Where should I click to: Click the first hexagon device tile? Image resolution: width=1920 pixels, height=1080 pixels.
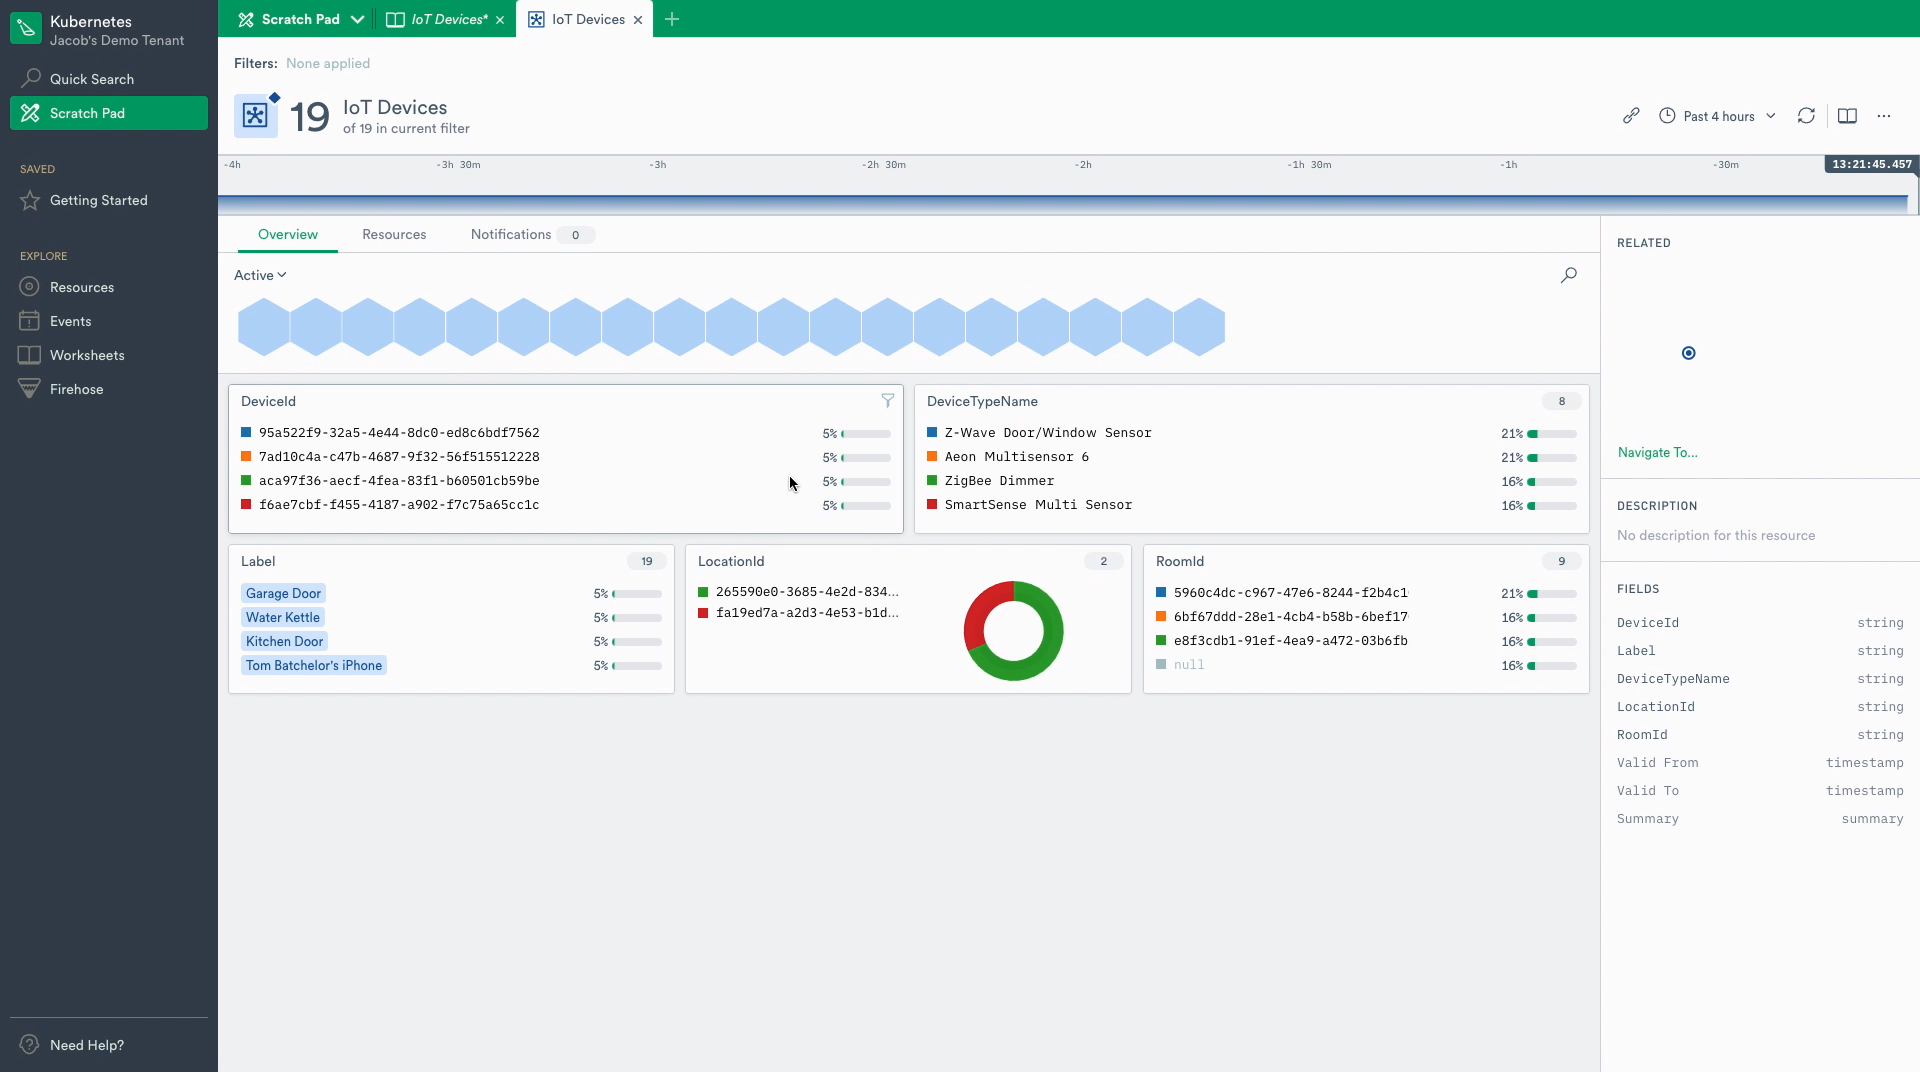coord(264,327)
